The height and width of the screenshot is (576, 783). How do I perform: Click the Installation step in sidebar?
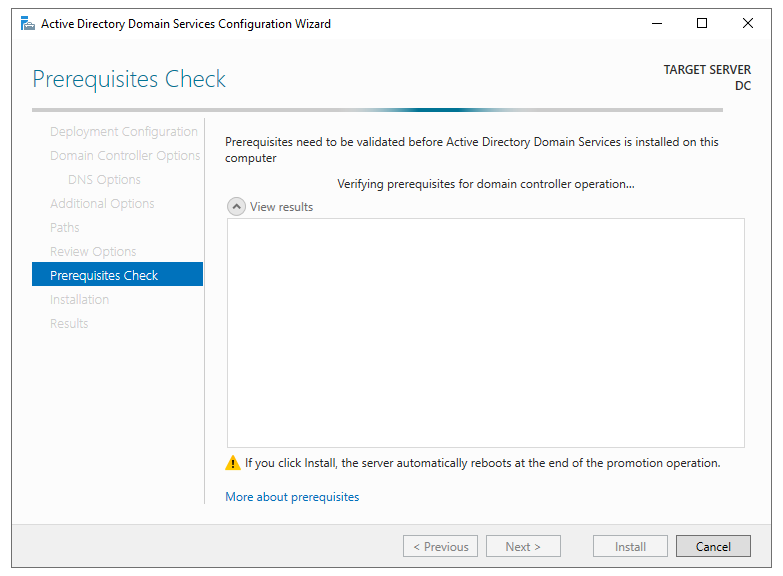coord(79,299)
